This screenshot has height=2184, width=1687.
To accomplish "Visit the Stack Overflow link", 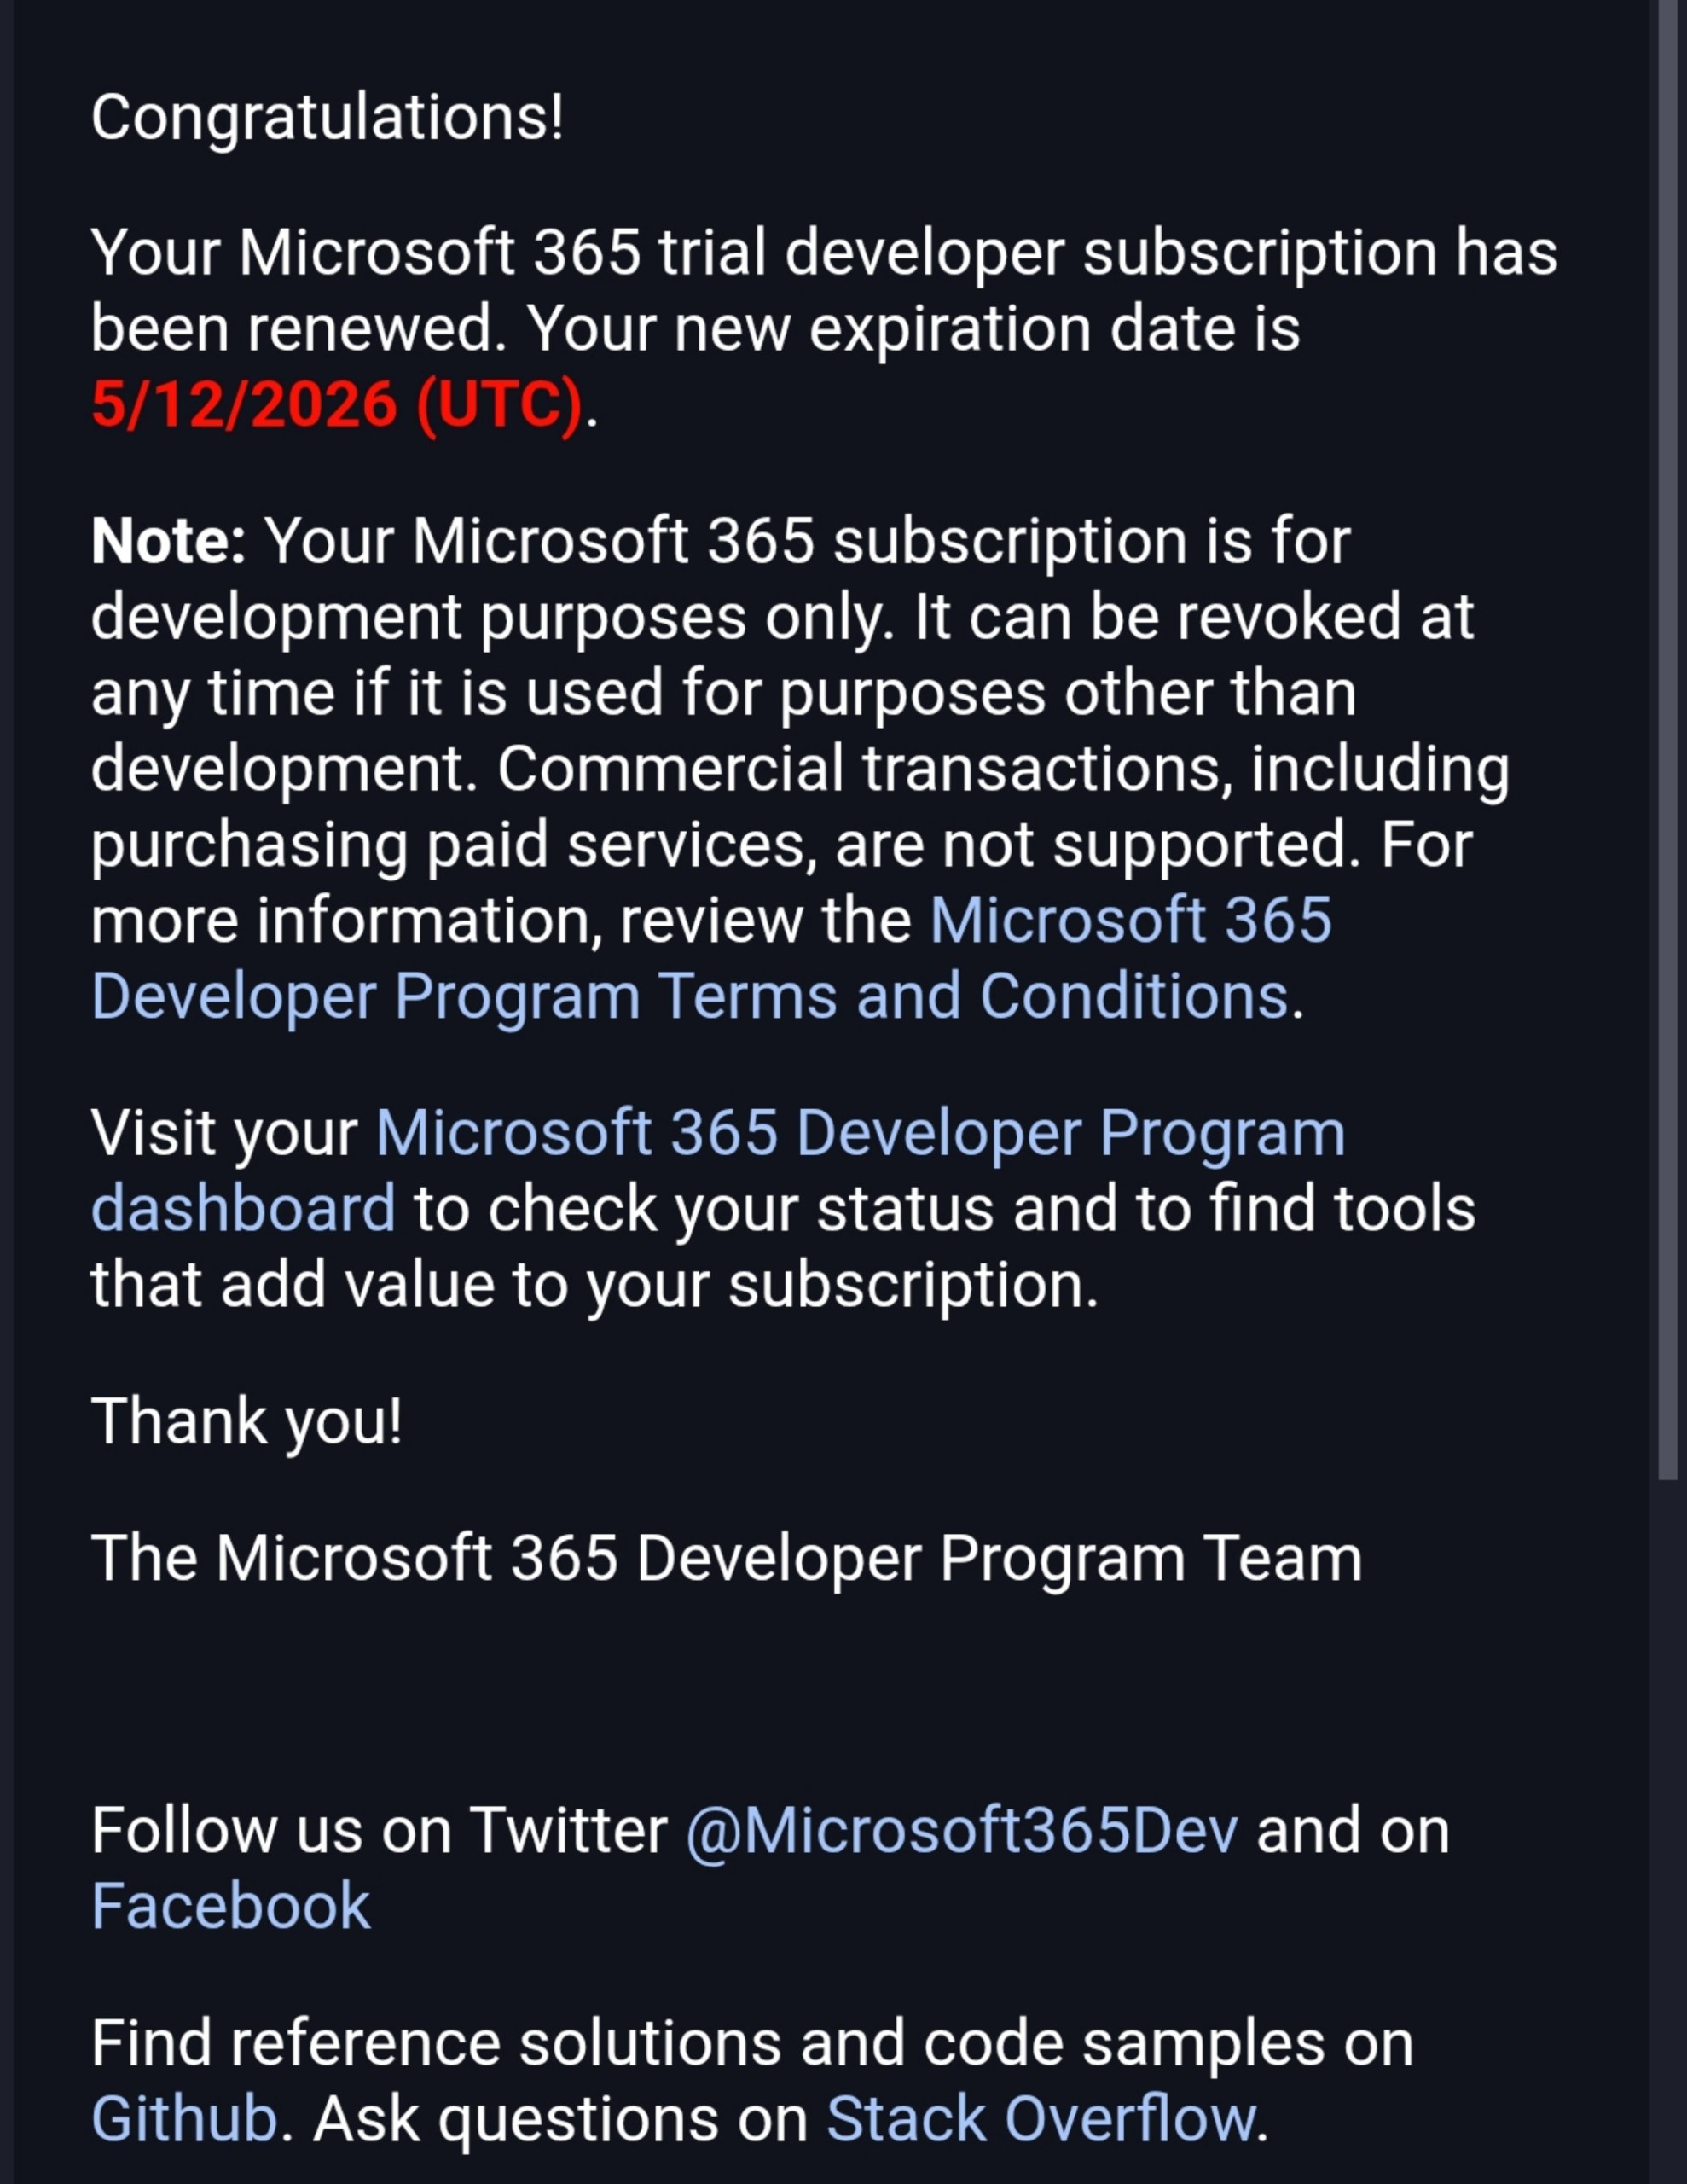I will tap(1040, 2118).
